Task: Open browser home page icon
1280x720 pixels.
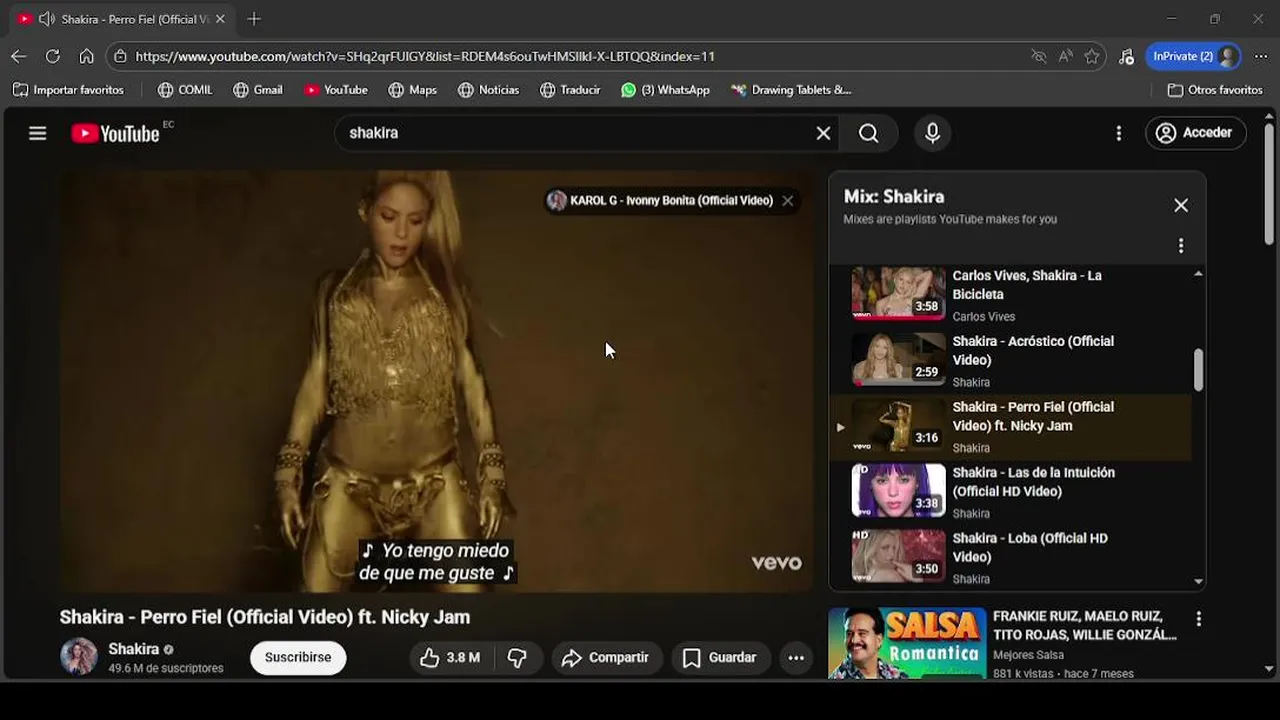Action: pyautogui.click(x=87, y=56)
